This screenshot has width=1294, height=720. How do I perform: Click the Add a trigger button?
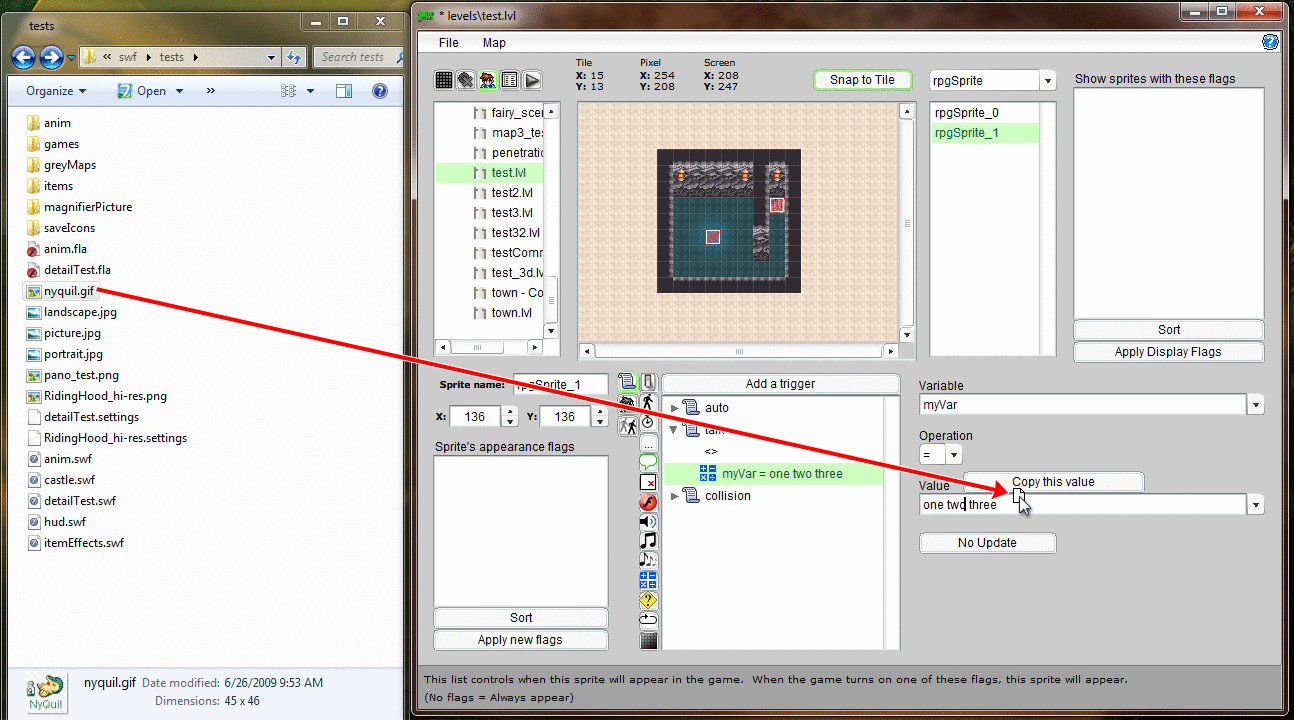coord(780,384)
